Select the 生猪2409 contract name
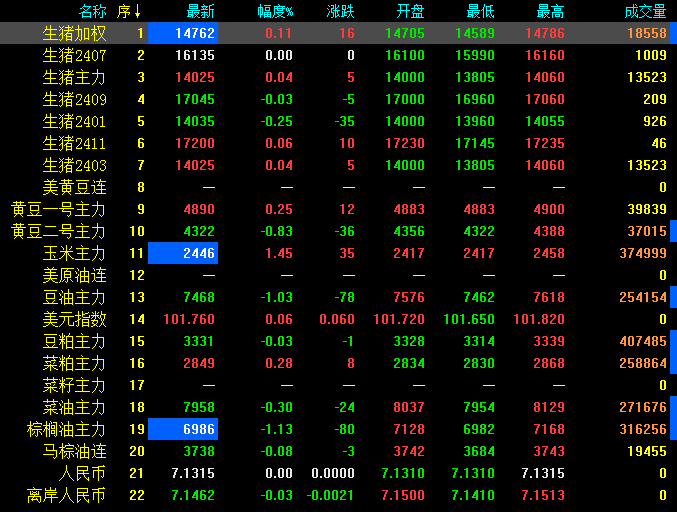The height and width of the screenshot is (512, 677). point(74,99)
